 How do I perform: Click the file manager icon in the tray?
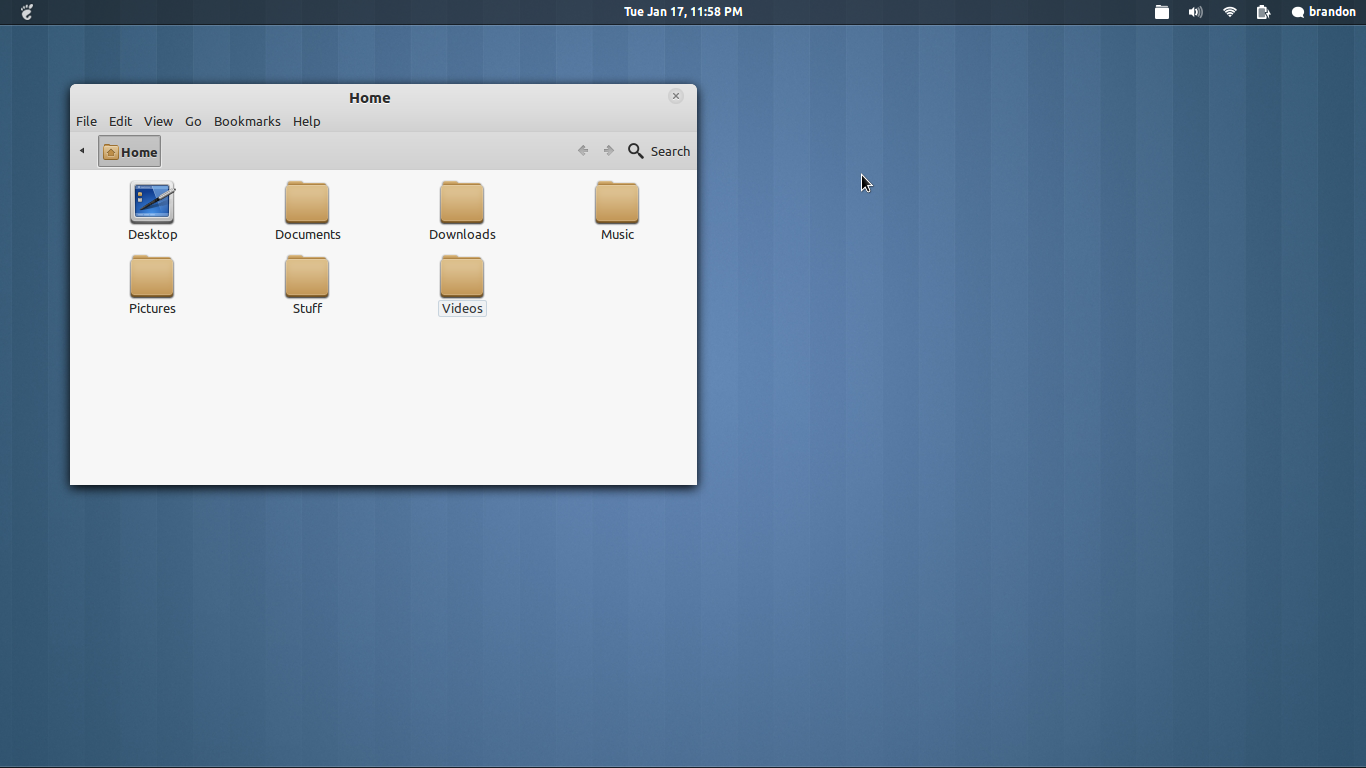point(1161,12)
